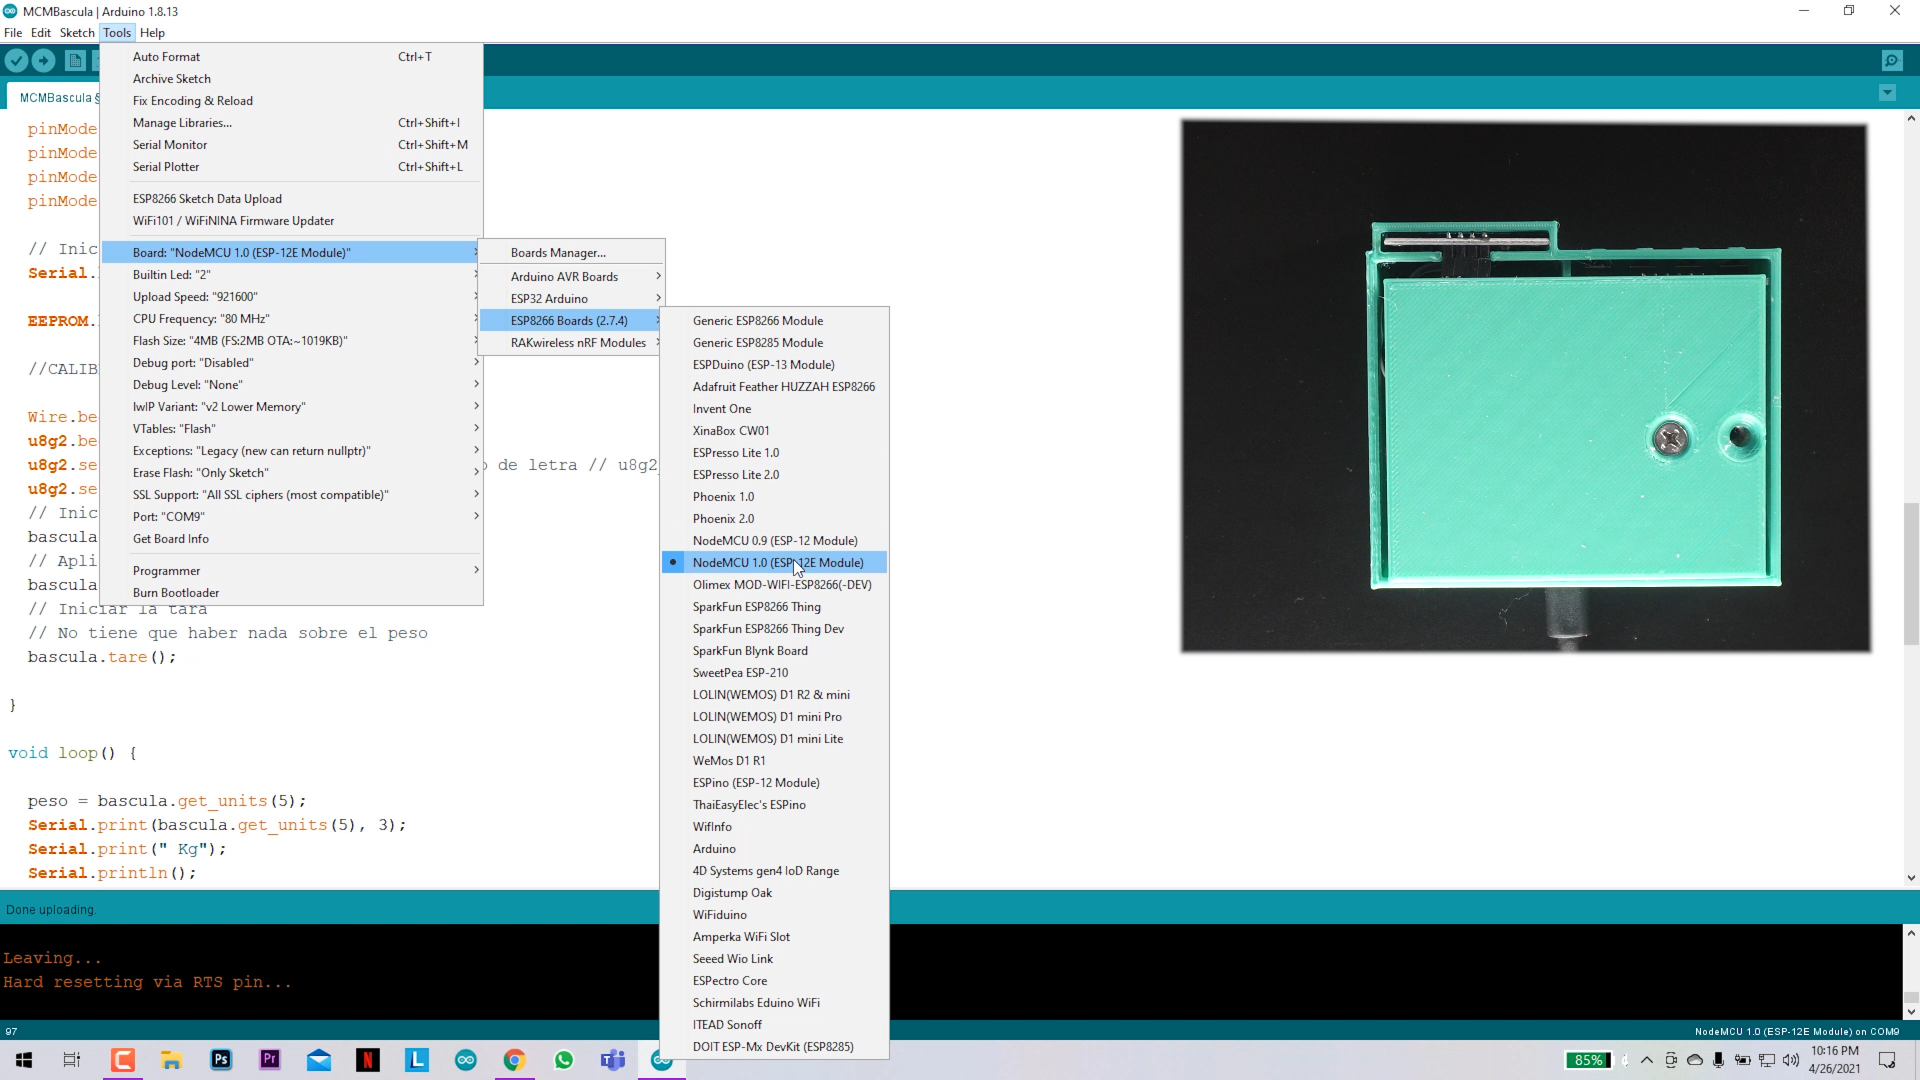Open Photoshop from the taskbar

tap(221, 1060)
